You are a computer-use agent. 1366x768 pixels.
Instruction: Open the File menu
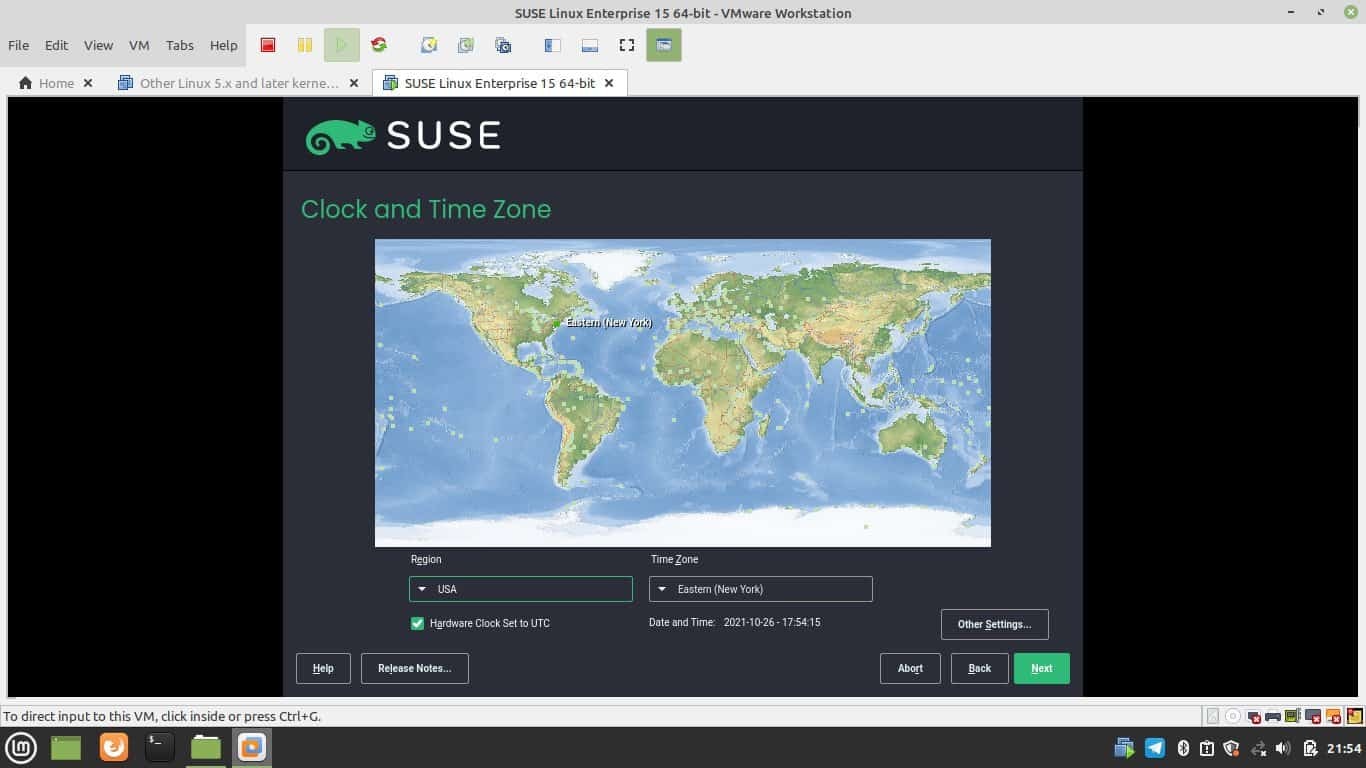tap(18, 45)
